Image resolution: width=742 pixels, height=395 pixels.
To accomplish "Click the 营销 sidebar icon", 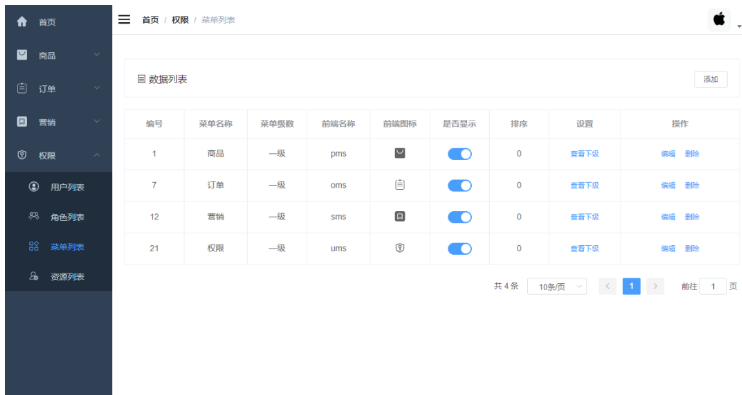I will tap(22, 122).
